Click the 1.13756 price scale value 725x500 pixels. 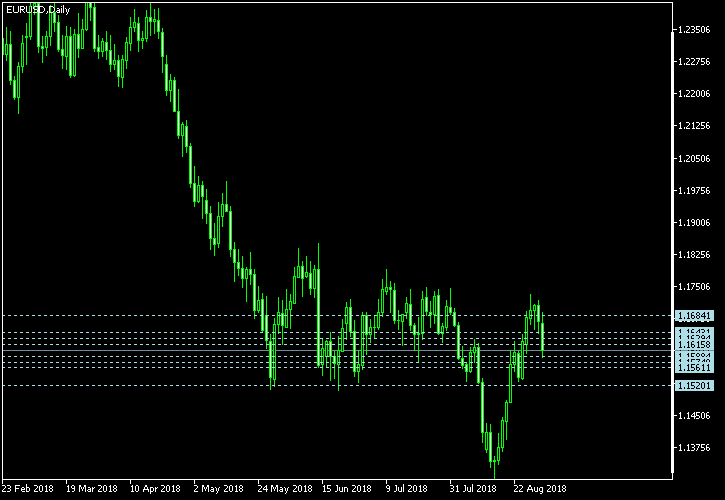pyautogui.click(x=694, y=448)
